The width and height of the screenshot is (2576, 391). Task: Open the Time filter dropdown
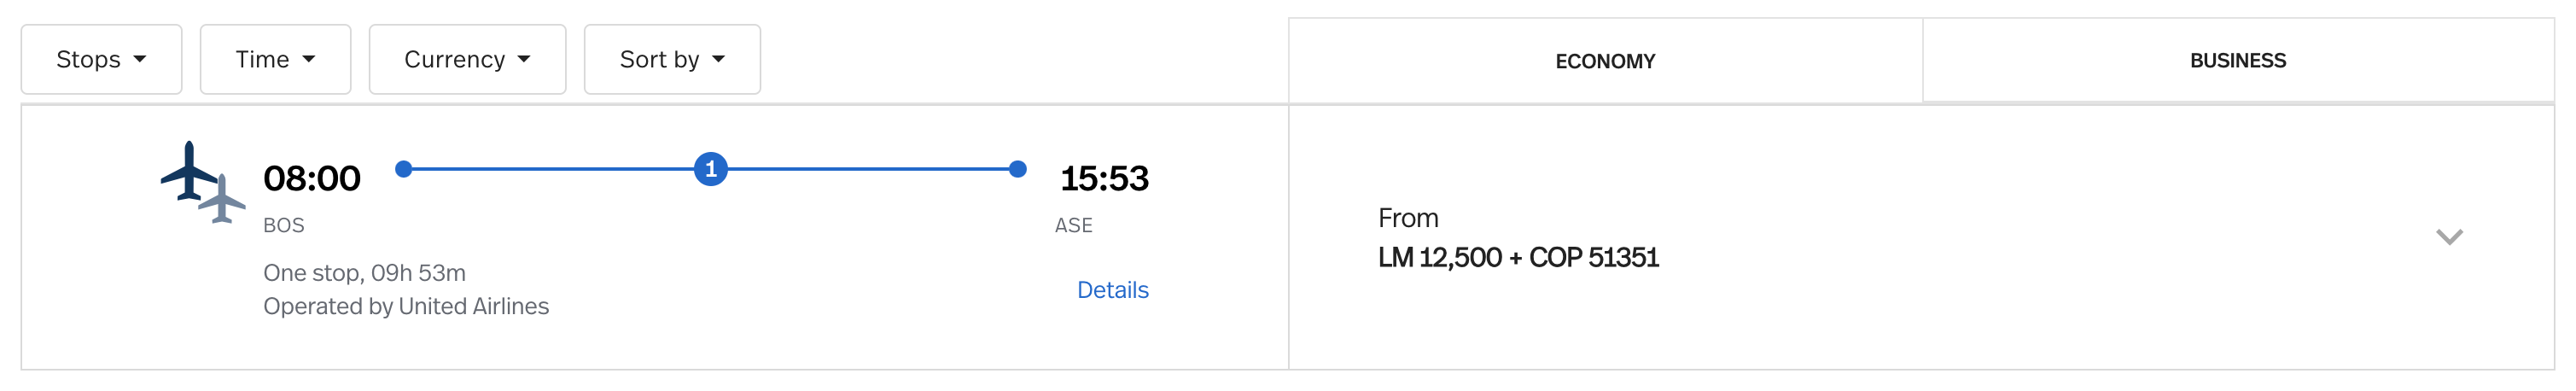coord(275,60)
